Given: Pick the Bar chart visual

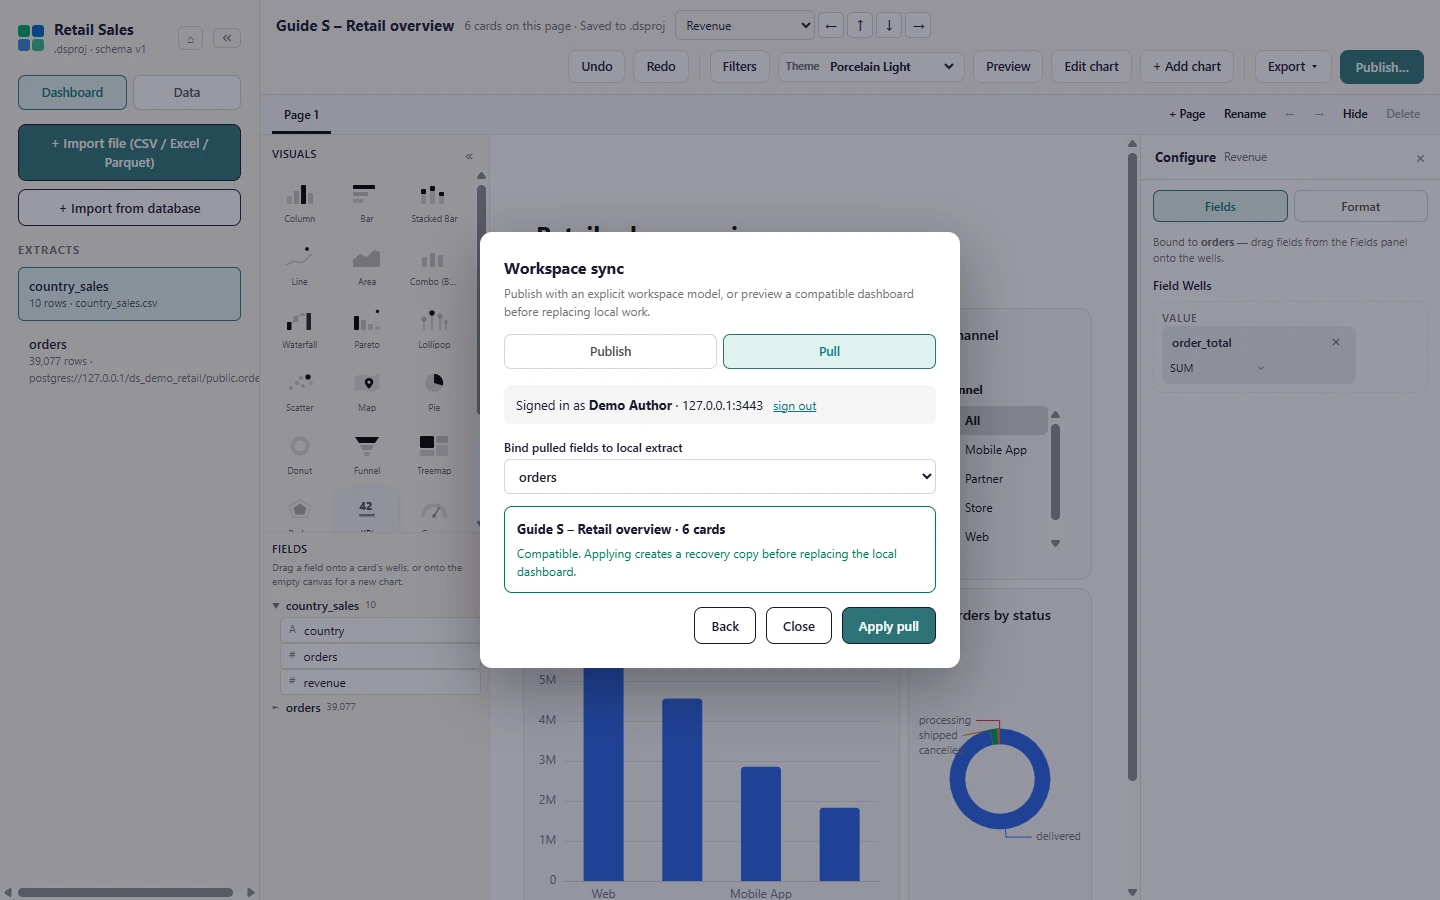Looking at the screenshot, I should click(366, 202).
